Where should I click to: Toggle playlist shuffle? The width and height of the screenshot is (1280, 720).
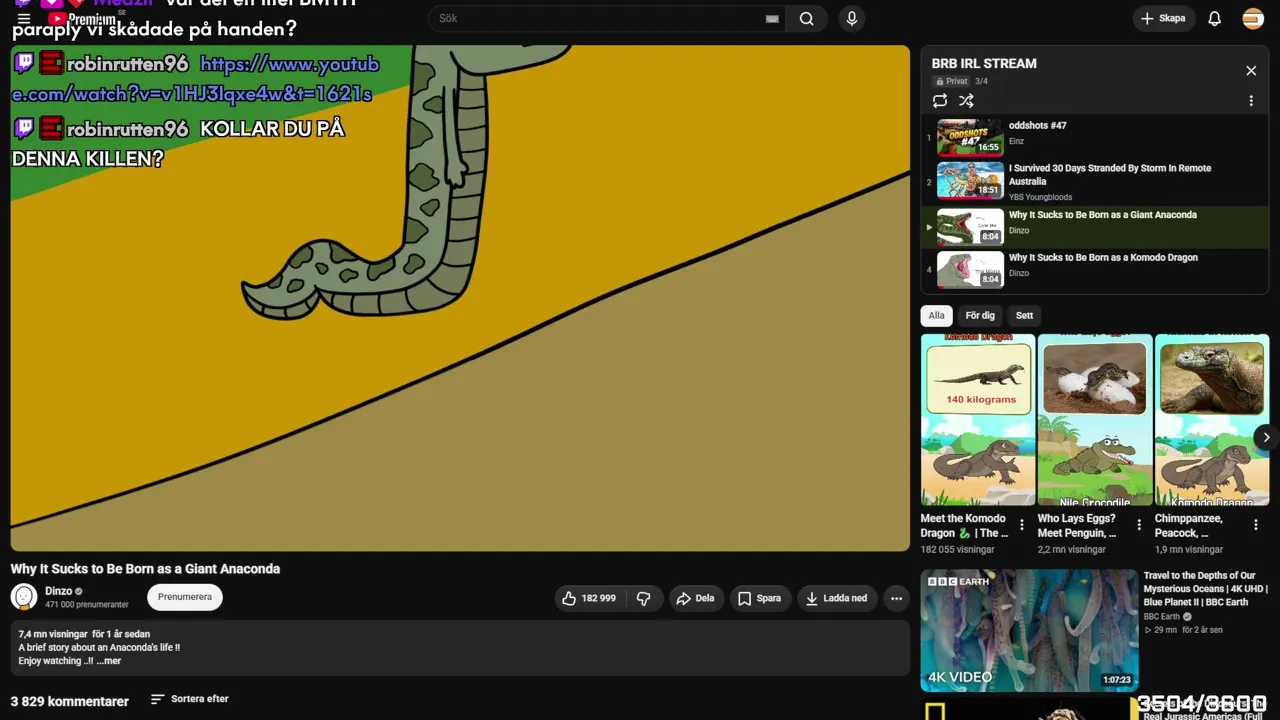966,101
